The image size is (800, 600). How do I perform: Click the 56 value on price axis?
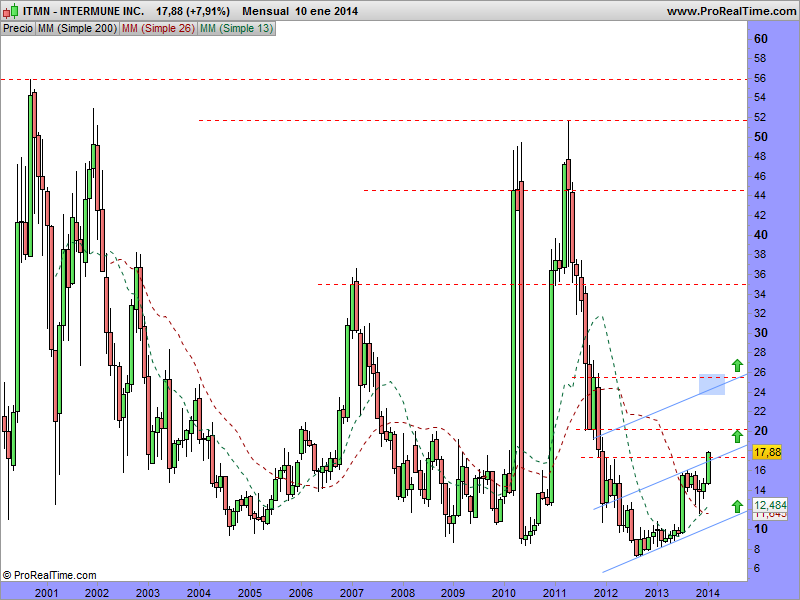point(760,78)
